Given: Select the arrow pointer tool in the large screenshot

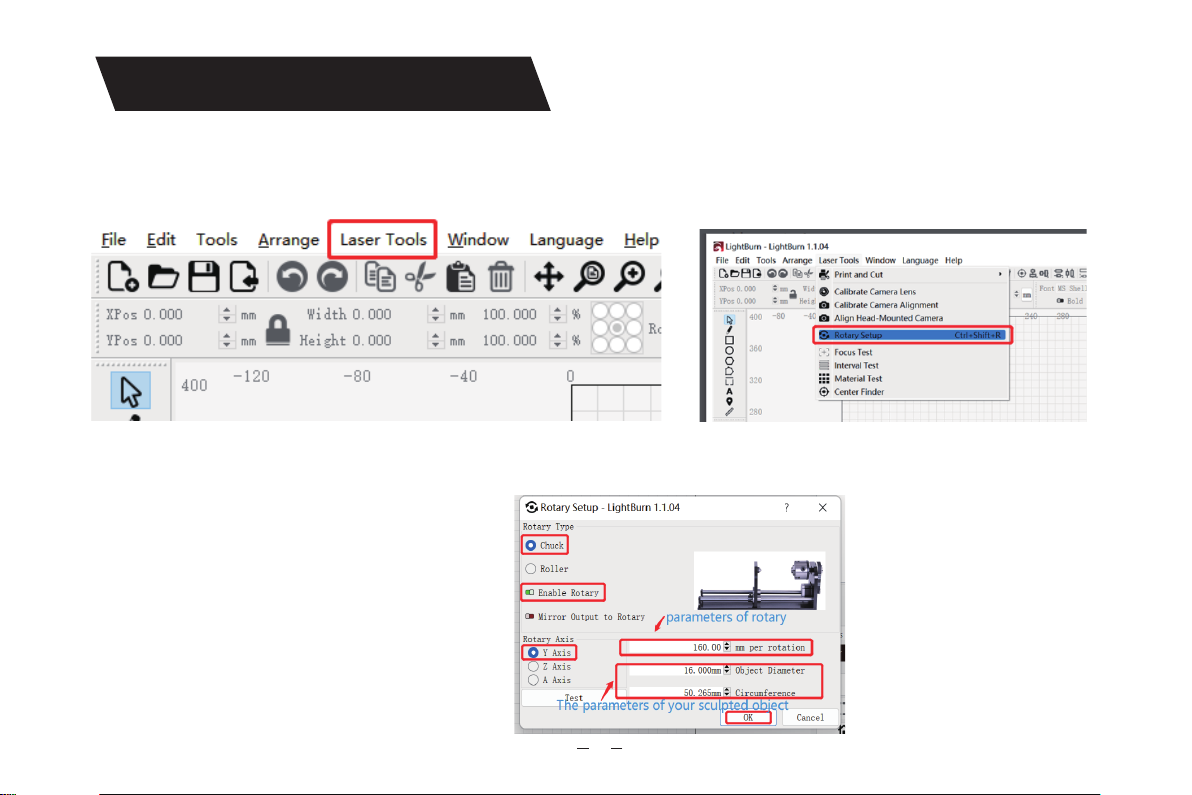Looking at the screenshot, I should tap(131, 391).
